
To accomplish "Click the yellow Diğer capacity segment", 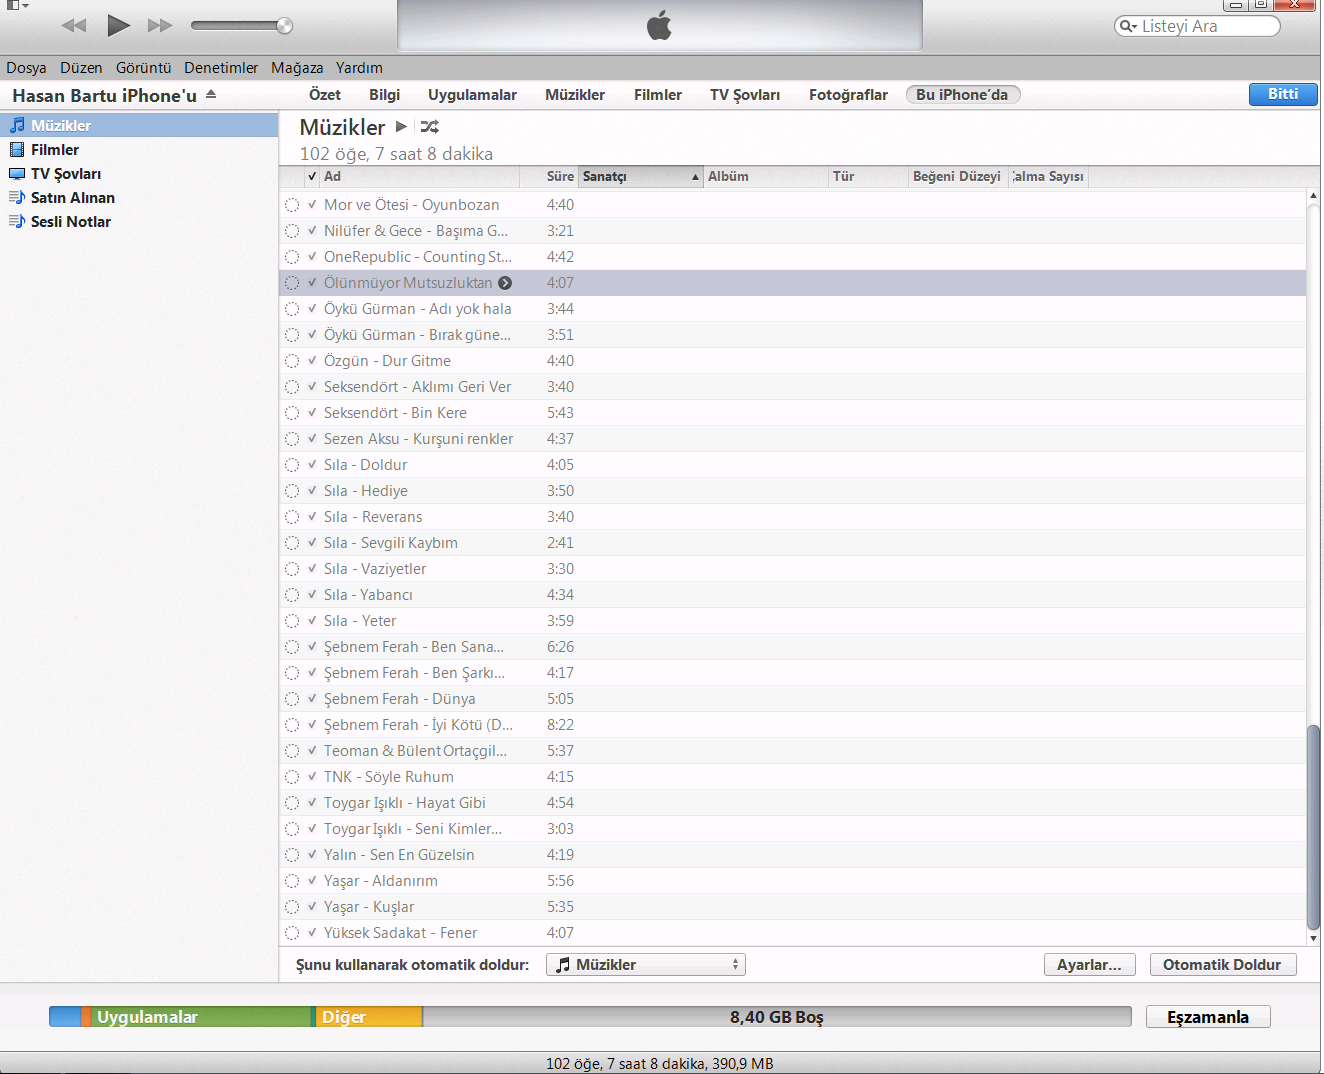I will (369, 1017).
